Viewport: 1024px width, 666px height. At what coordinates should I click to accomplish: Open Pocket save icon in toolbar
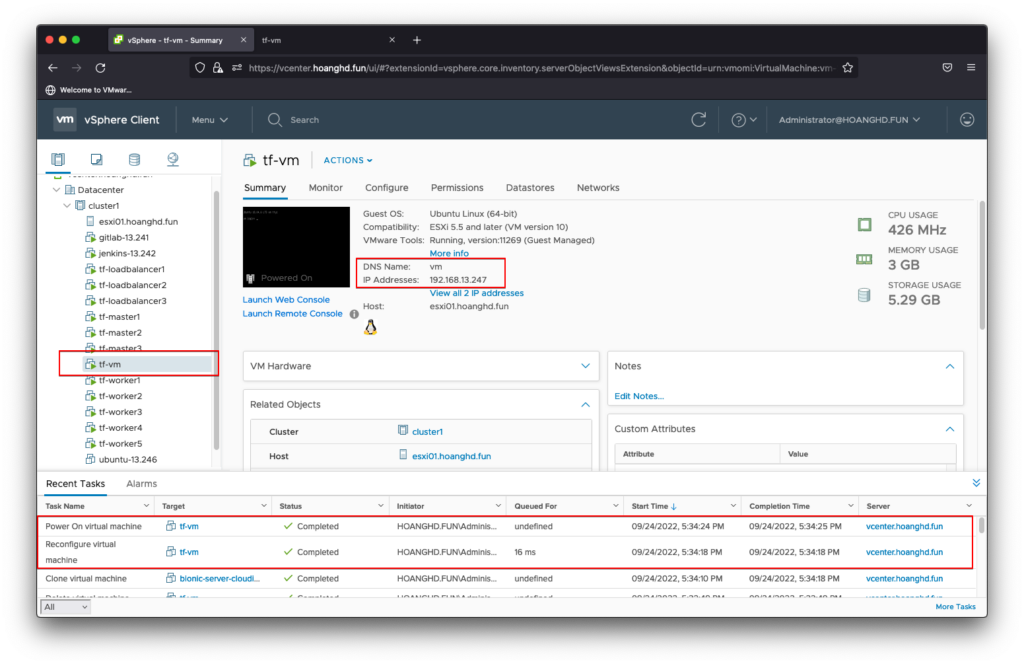point(947,67)
